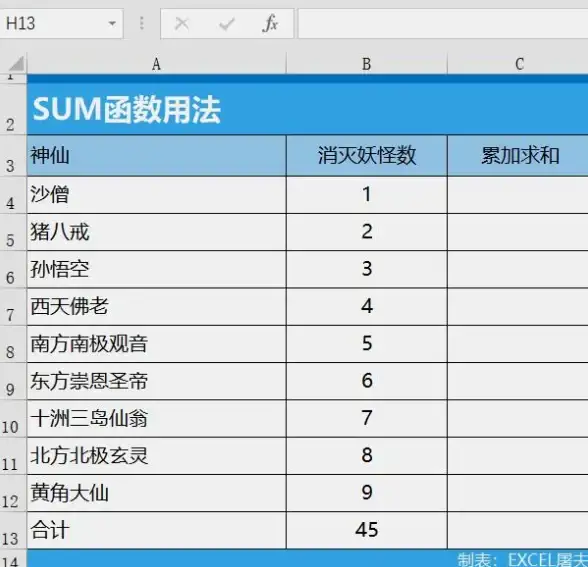Click the Select All corner triangle
Screen dimensions: 588x567
coord(16,64)
